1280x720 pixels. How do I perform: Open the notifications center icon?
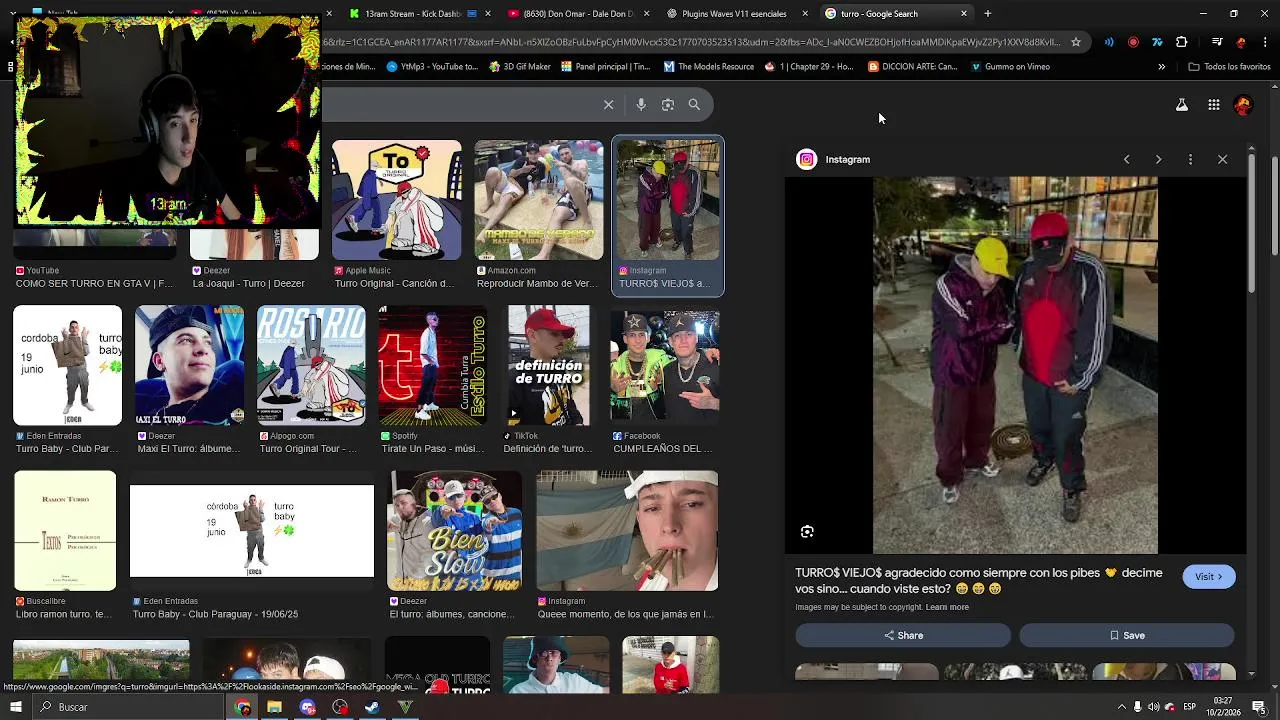tap(1258, 707)
